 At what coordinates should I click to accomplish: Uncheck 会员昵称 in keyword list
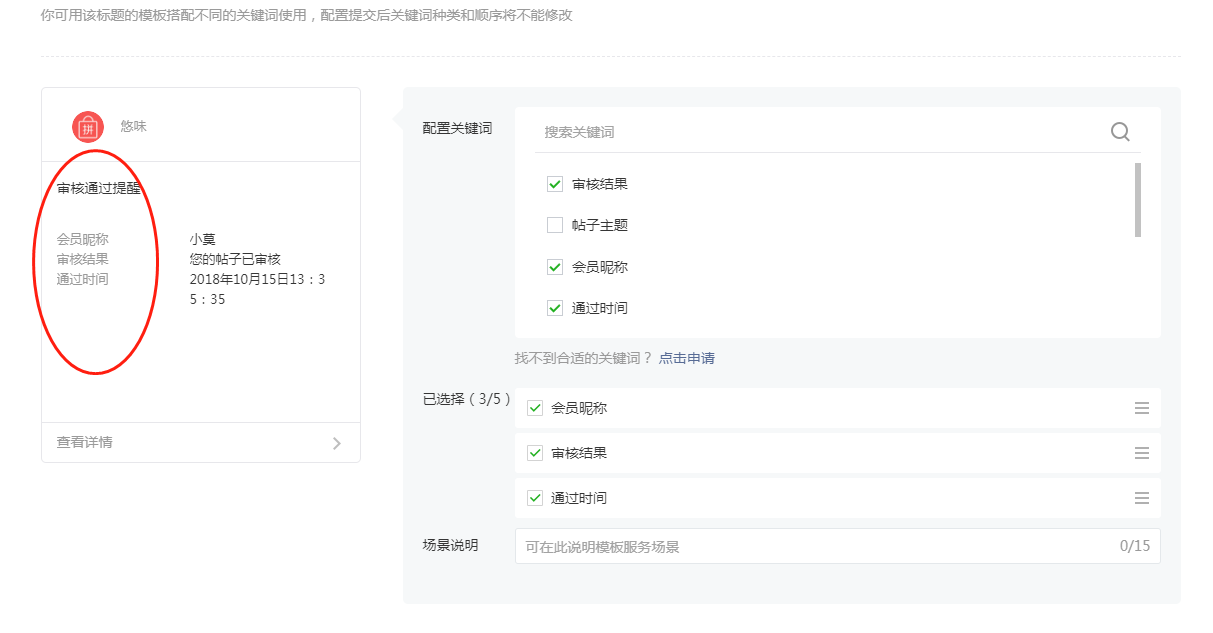(x=555, y=267)
